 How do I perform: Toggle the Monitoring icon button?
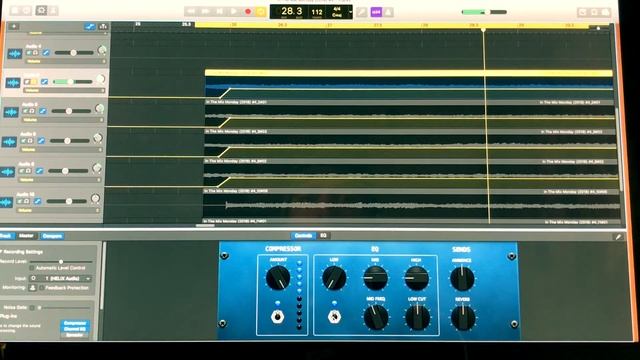33,288
